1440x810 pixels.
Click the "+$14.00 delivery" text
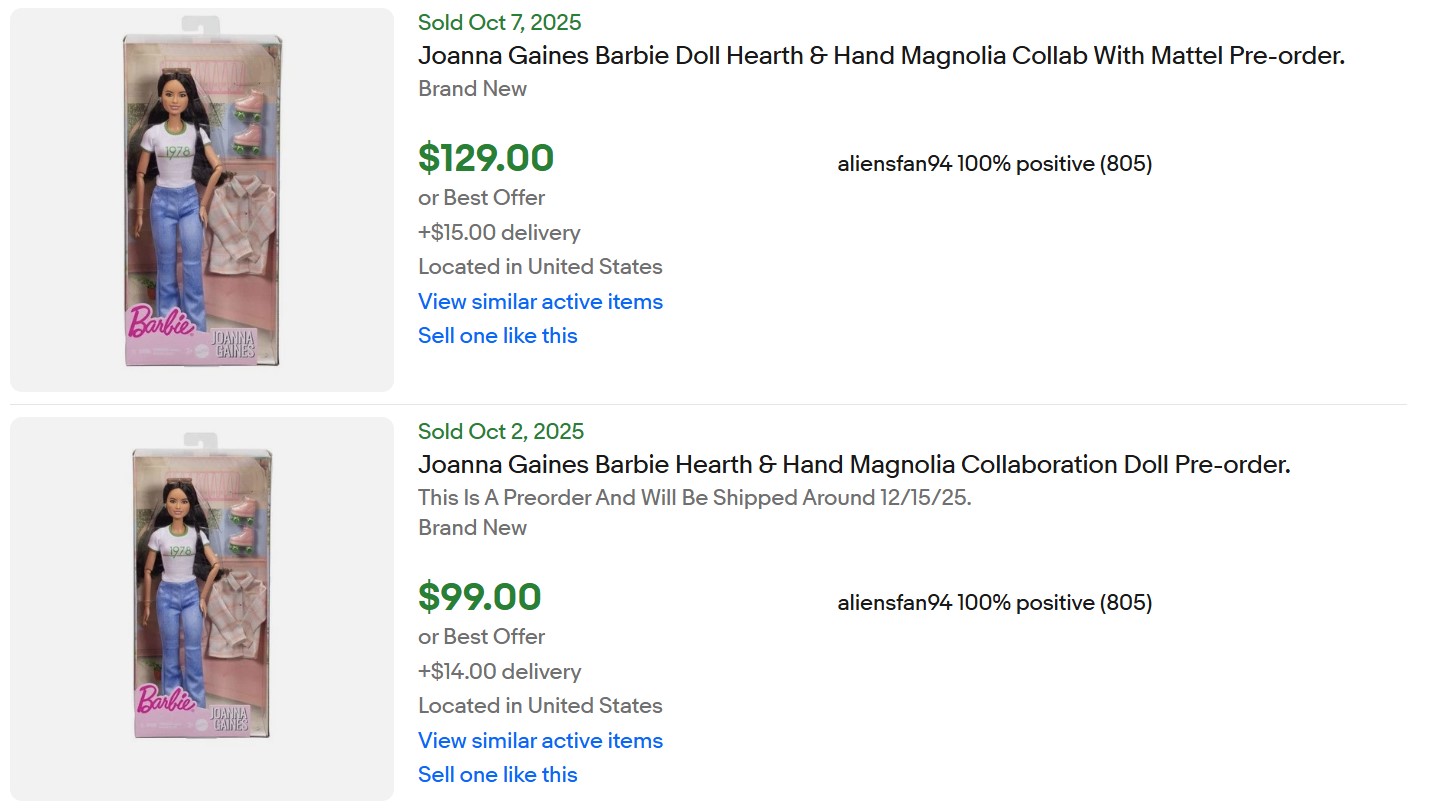click(x=499, y=672)
